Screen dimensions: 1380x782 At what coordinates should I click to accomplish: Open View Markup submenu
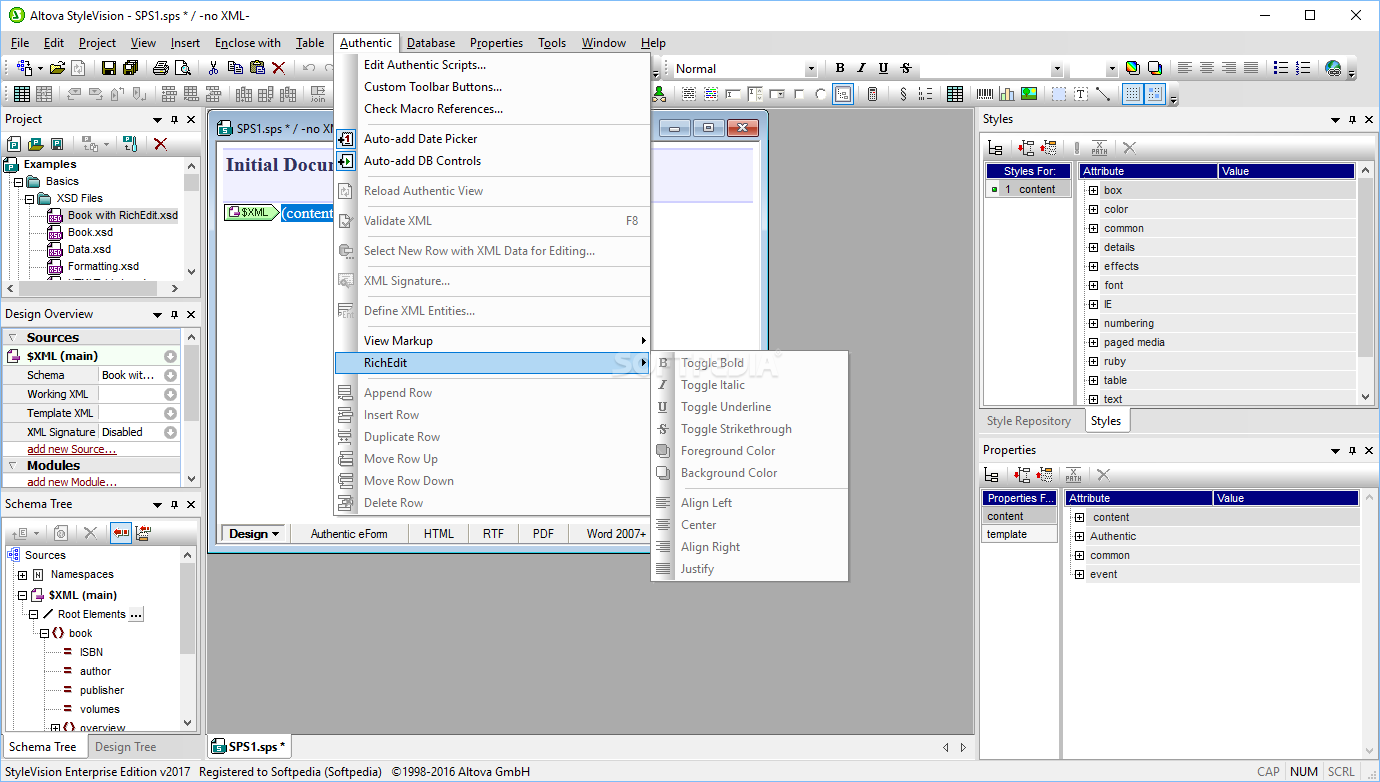(493, 341)
